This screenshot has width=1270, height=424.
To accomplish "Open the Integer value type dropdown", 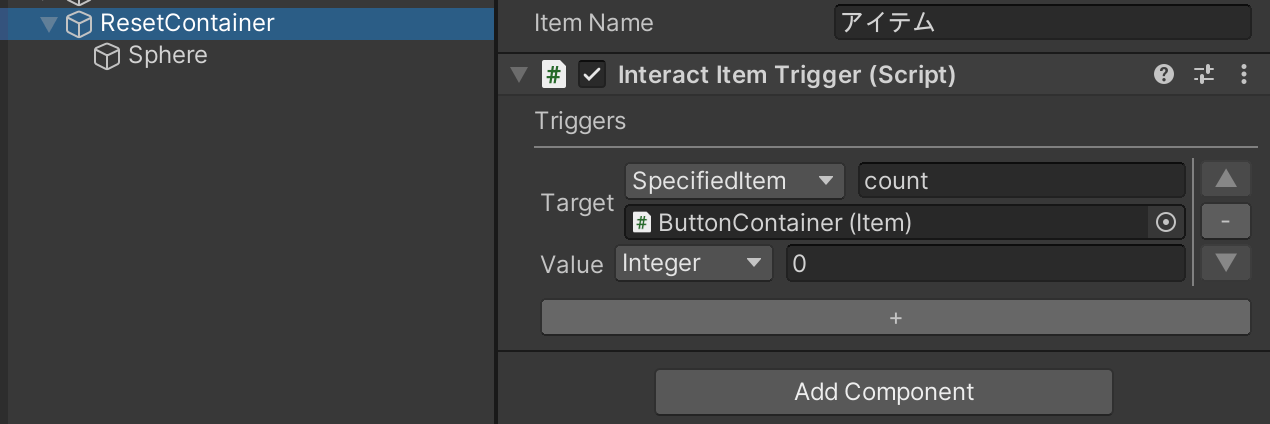I will coord(694,263).
